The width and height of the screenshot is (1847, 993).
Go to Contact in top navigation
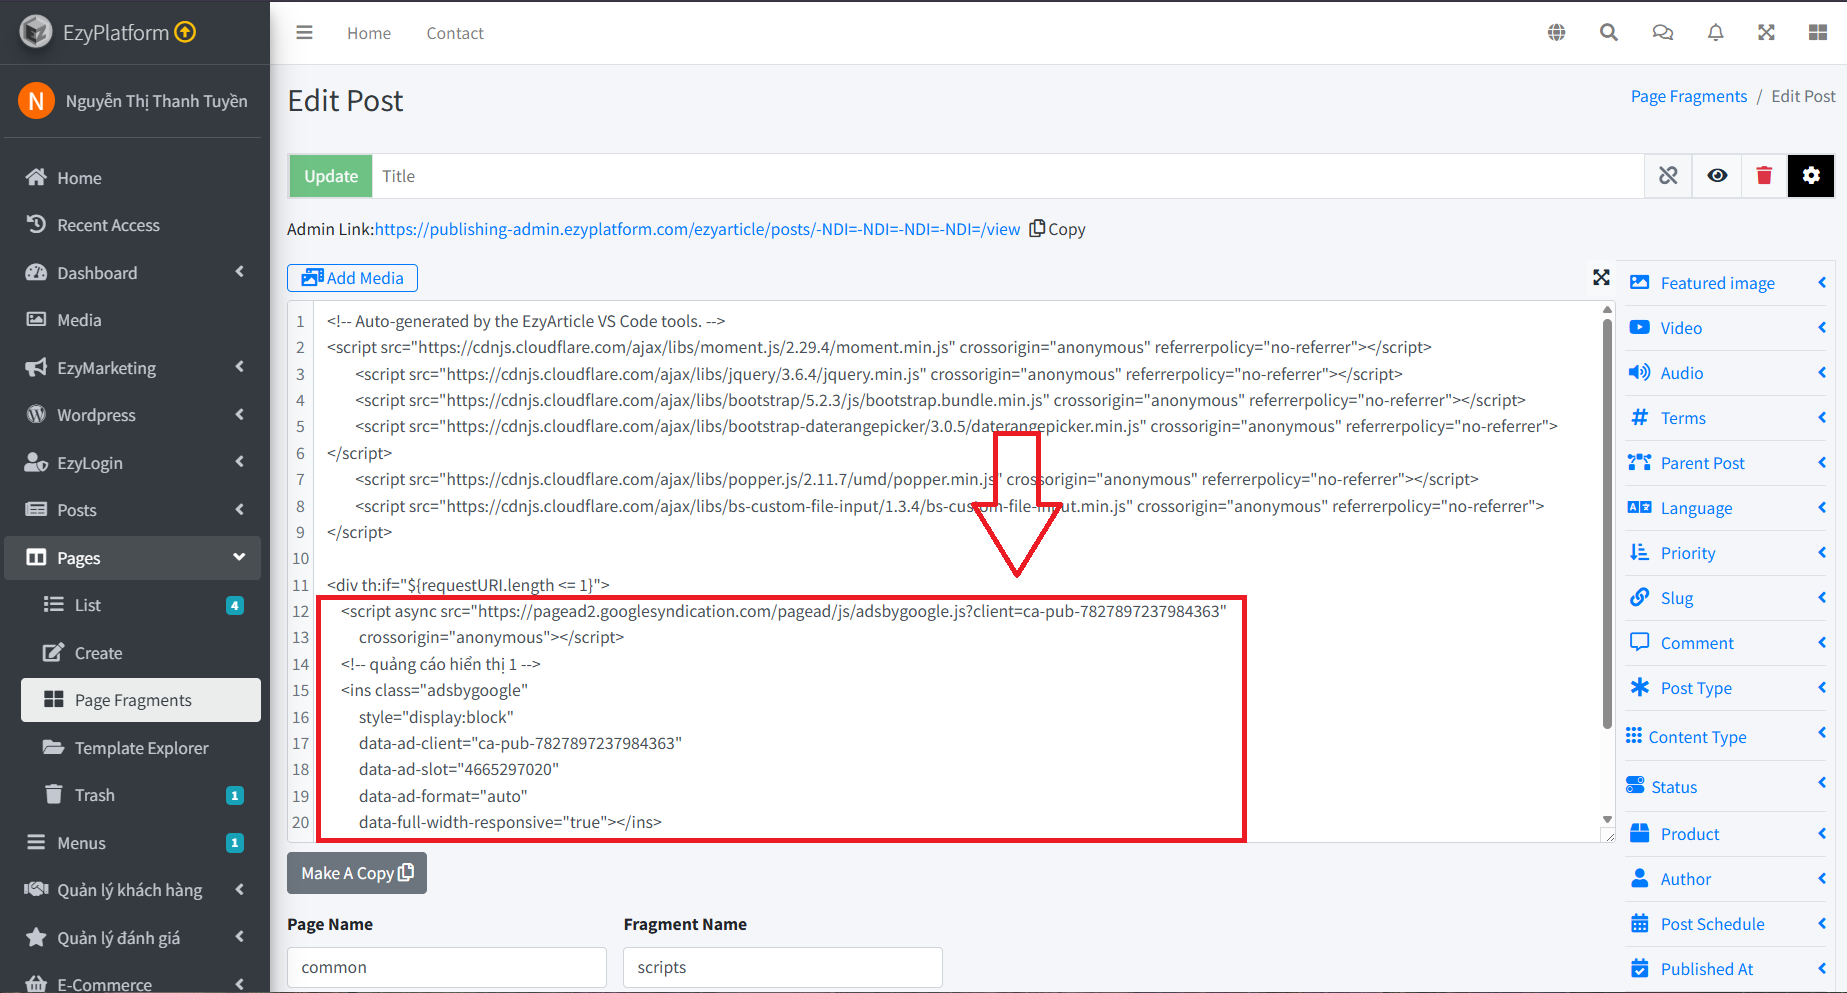(455, 33)
